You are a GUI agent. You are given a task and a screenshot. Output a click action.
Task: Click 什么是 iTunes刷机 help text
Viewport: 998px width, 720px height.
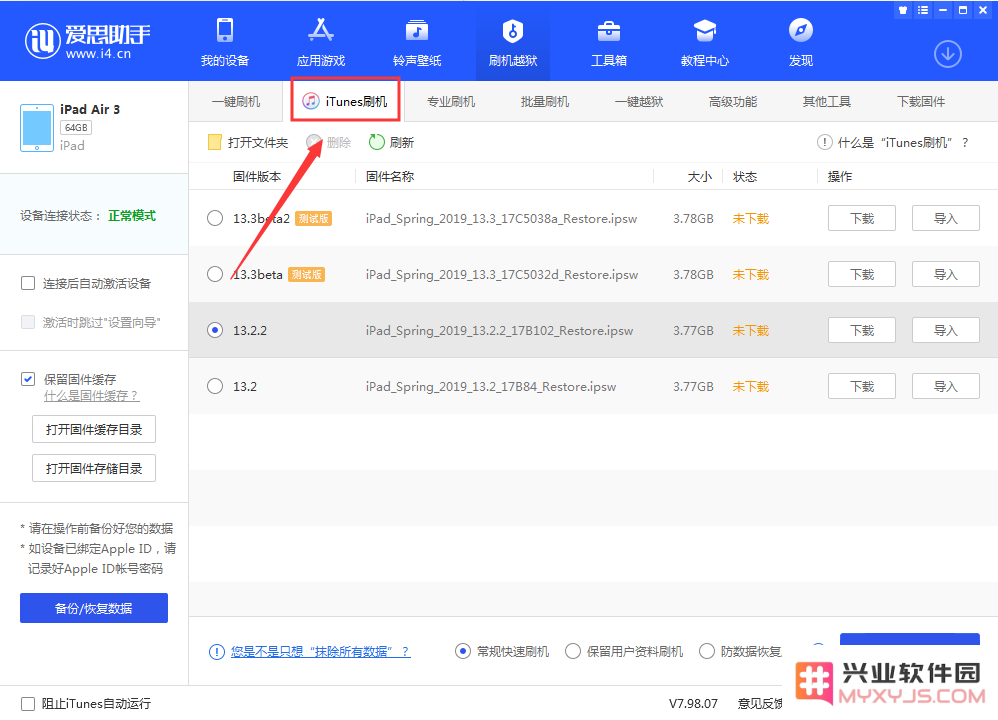[x=903, y=143]
